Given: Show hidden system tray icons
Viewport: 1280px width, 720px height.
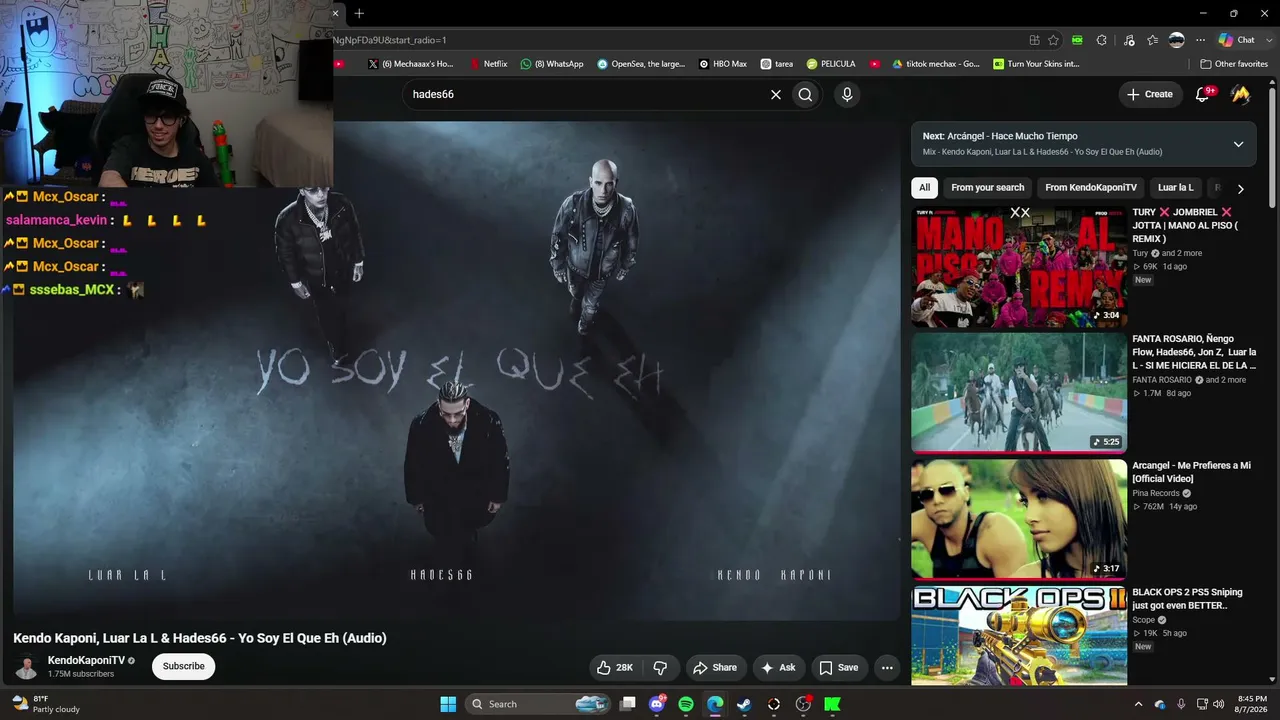Looking at the screenshot, I should coord(1139,704).
